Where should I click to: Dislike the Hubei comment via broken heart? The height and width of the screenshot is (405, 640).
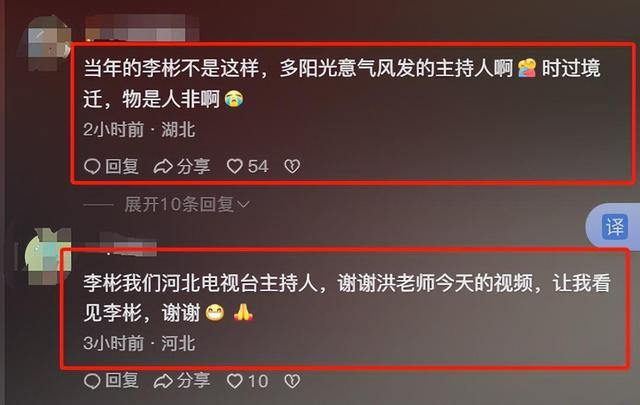click(292, 166)
